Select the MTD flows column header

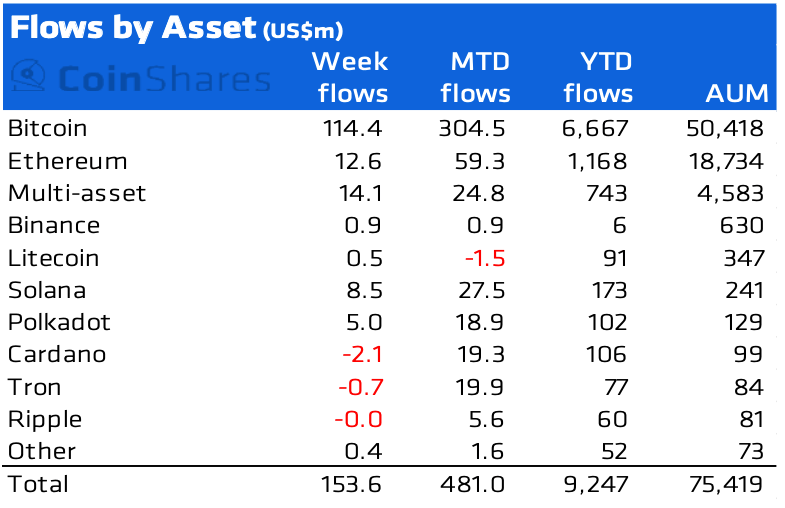[474, 78]
